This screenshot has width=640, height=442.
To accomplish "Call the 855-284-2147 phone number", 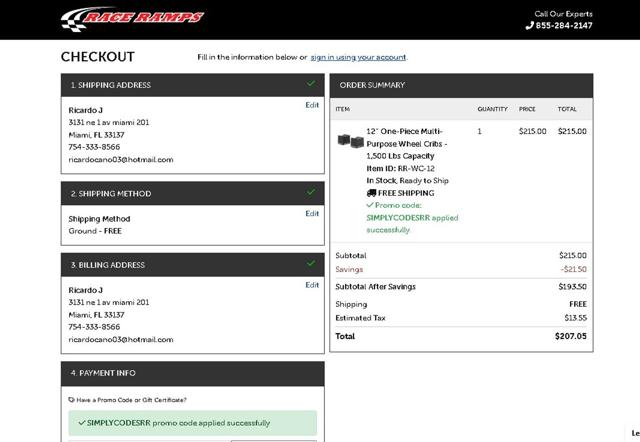I will 564,25.
